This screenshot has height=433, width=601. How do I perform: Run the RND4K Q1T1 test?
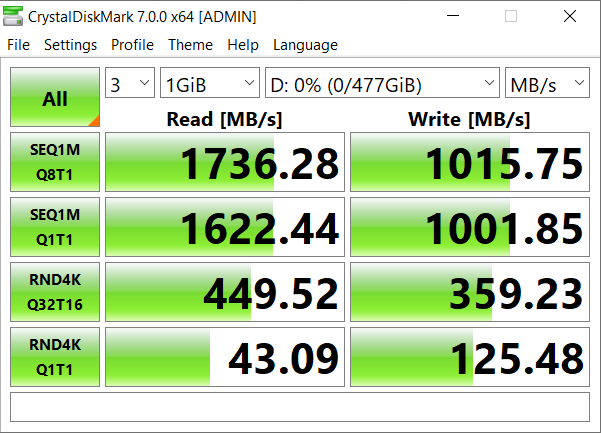(55, 358)
